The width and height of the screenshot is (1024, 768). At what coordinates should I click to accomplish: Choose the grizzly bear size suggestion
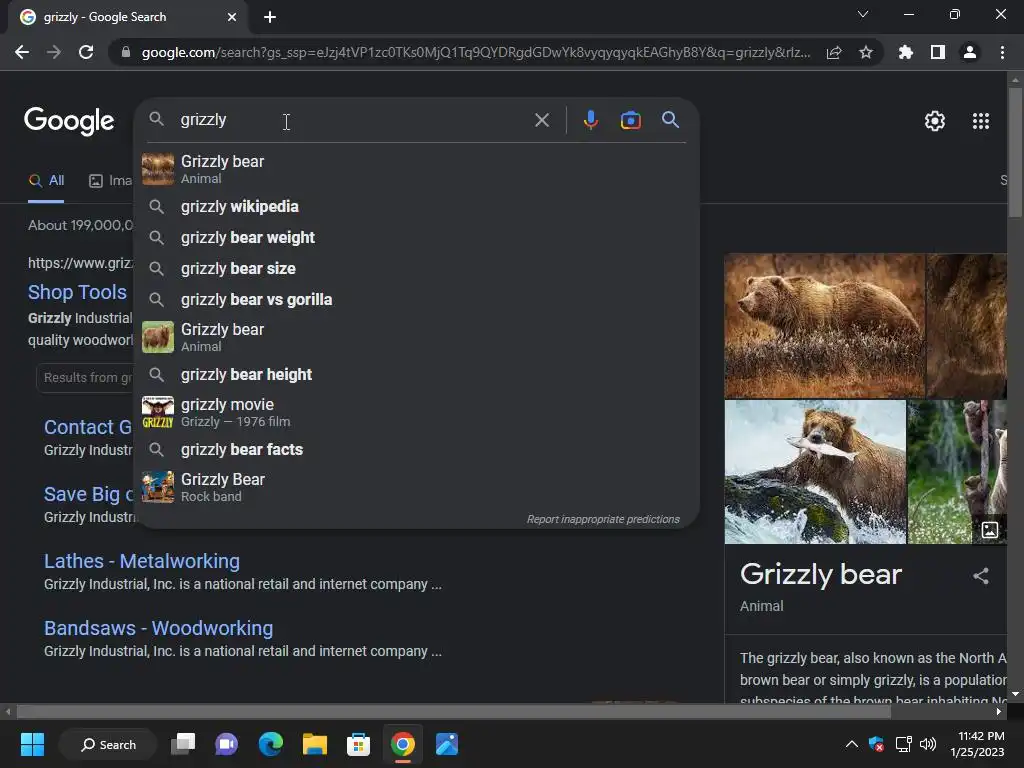pos(417,268)
